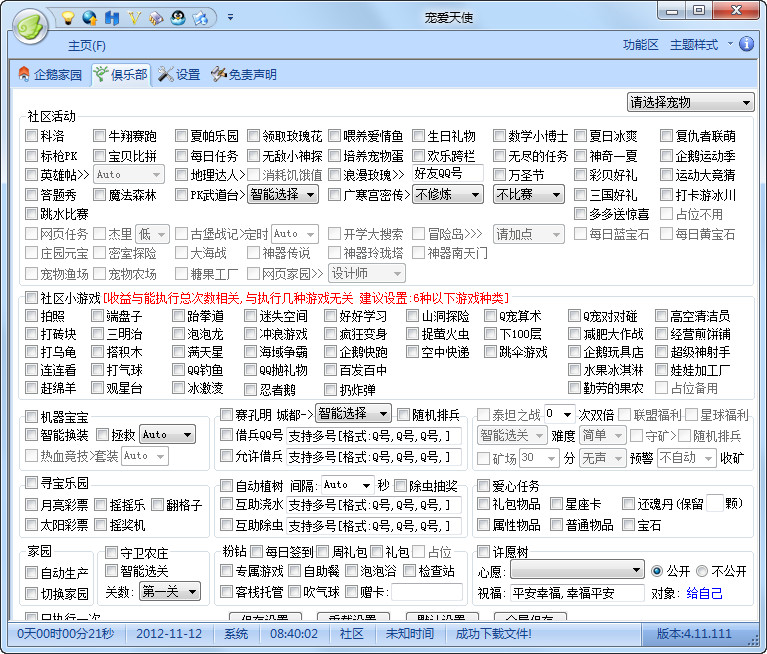Click the gold V toolbar icon
This screenshot has width=767, height=654.
tap(134, 18)
